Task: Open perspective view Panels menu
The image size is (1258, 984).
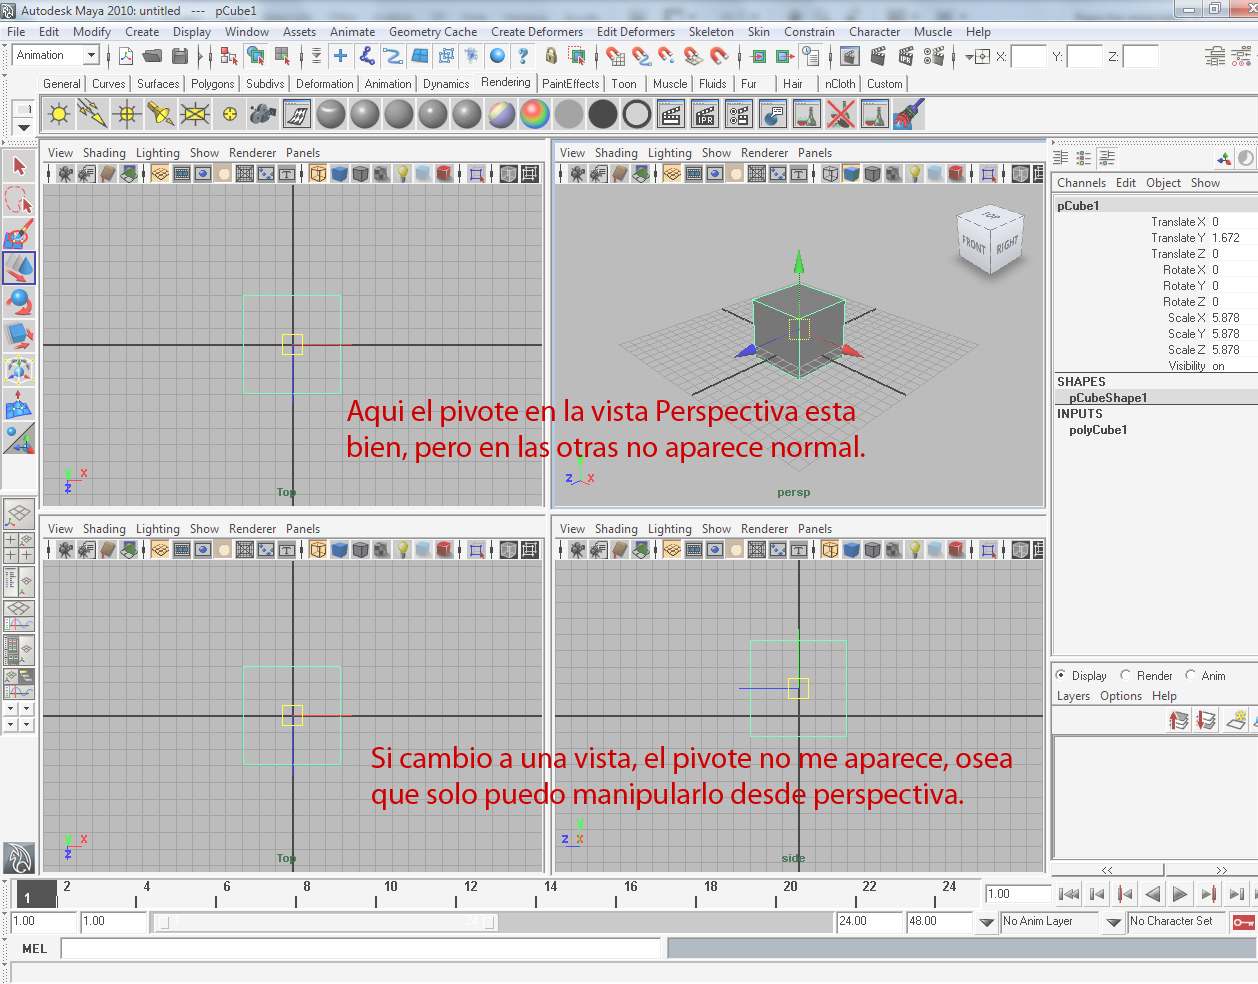Action: [x=814, y=153]
